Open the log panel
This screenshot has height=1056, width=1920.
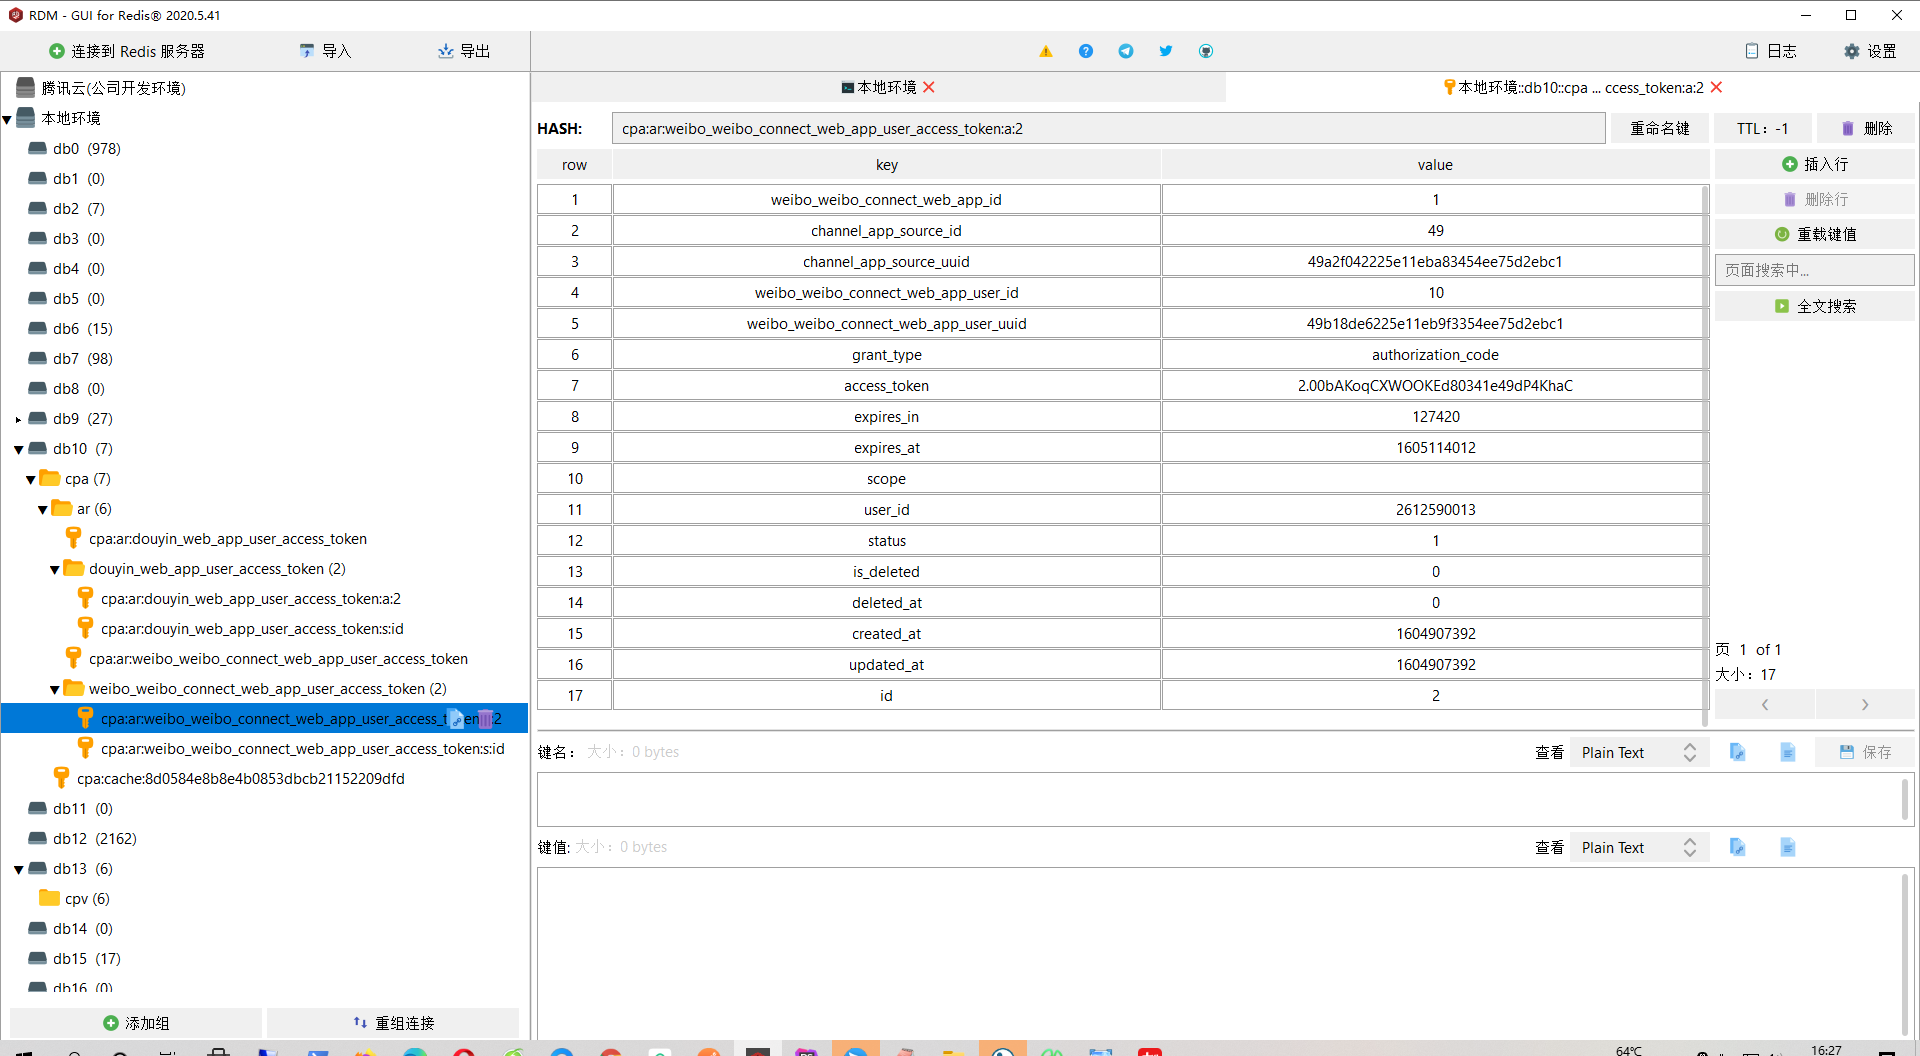[x=1770, y=51]
